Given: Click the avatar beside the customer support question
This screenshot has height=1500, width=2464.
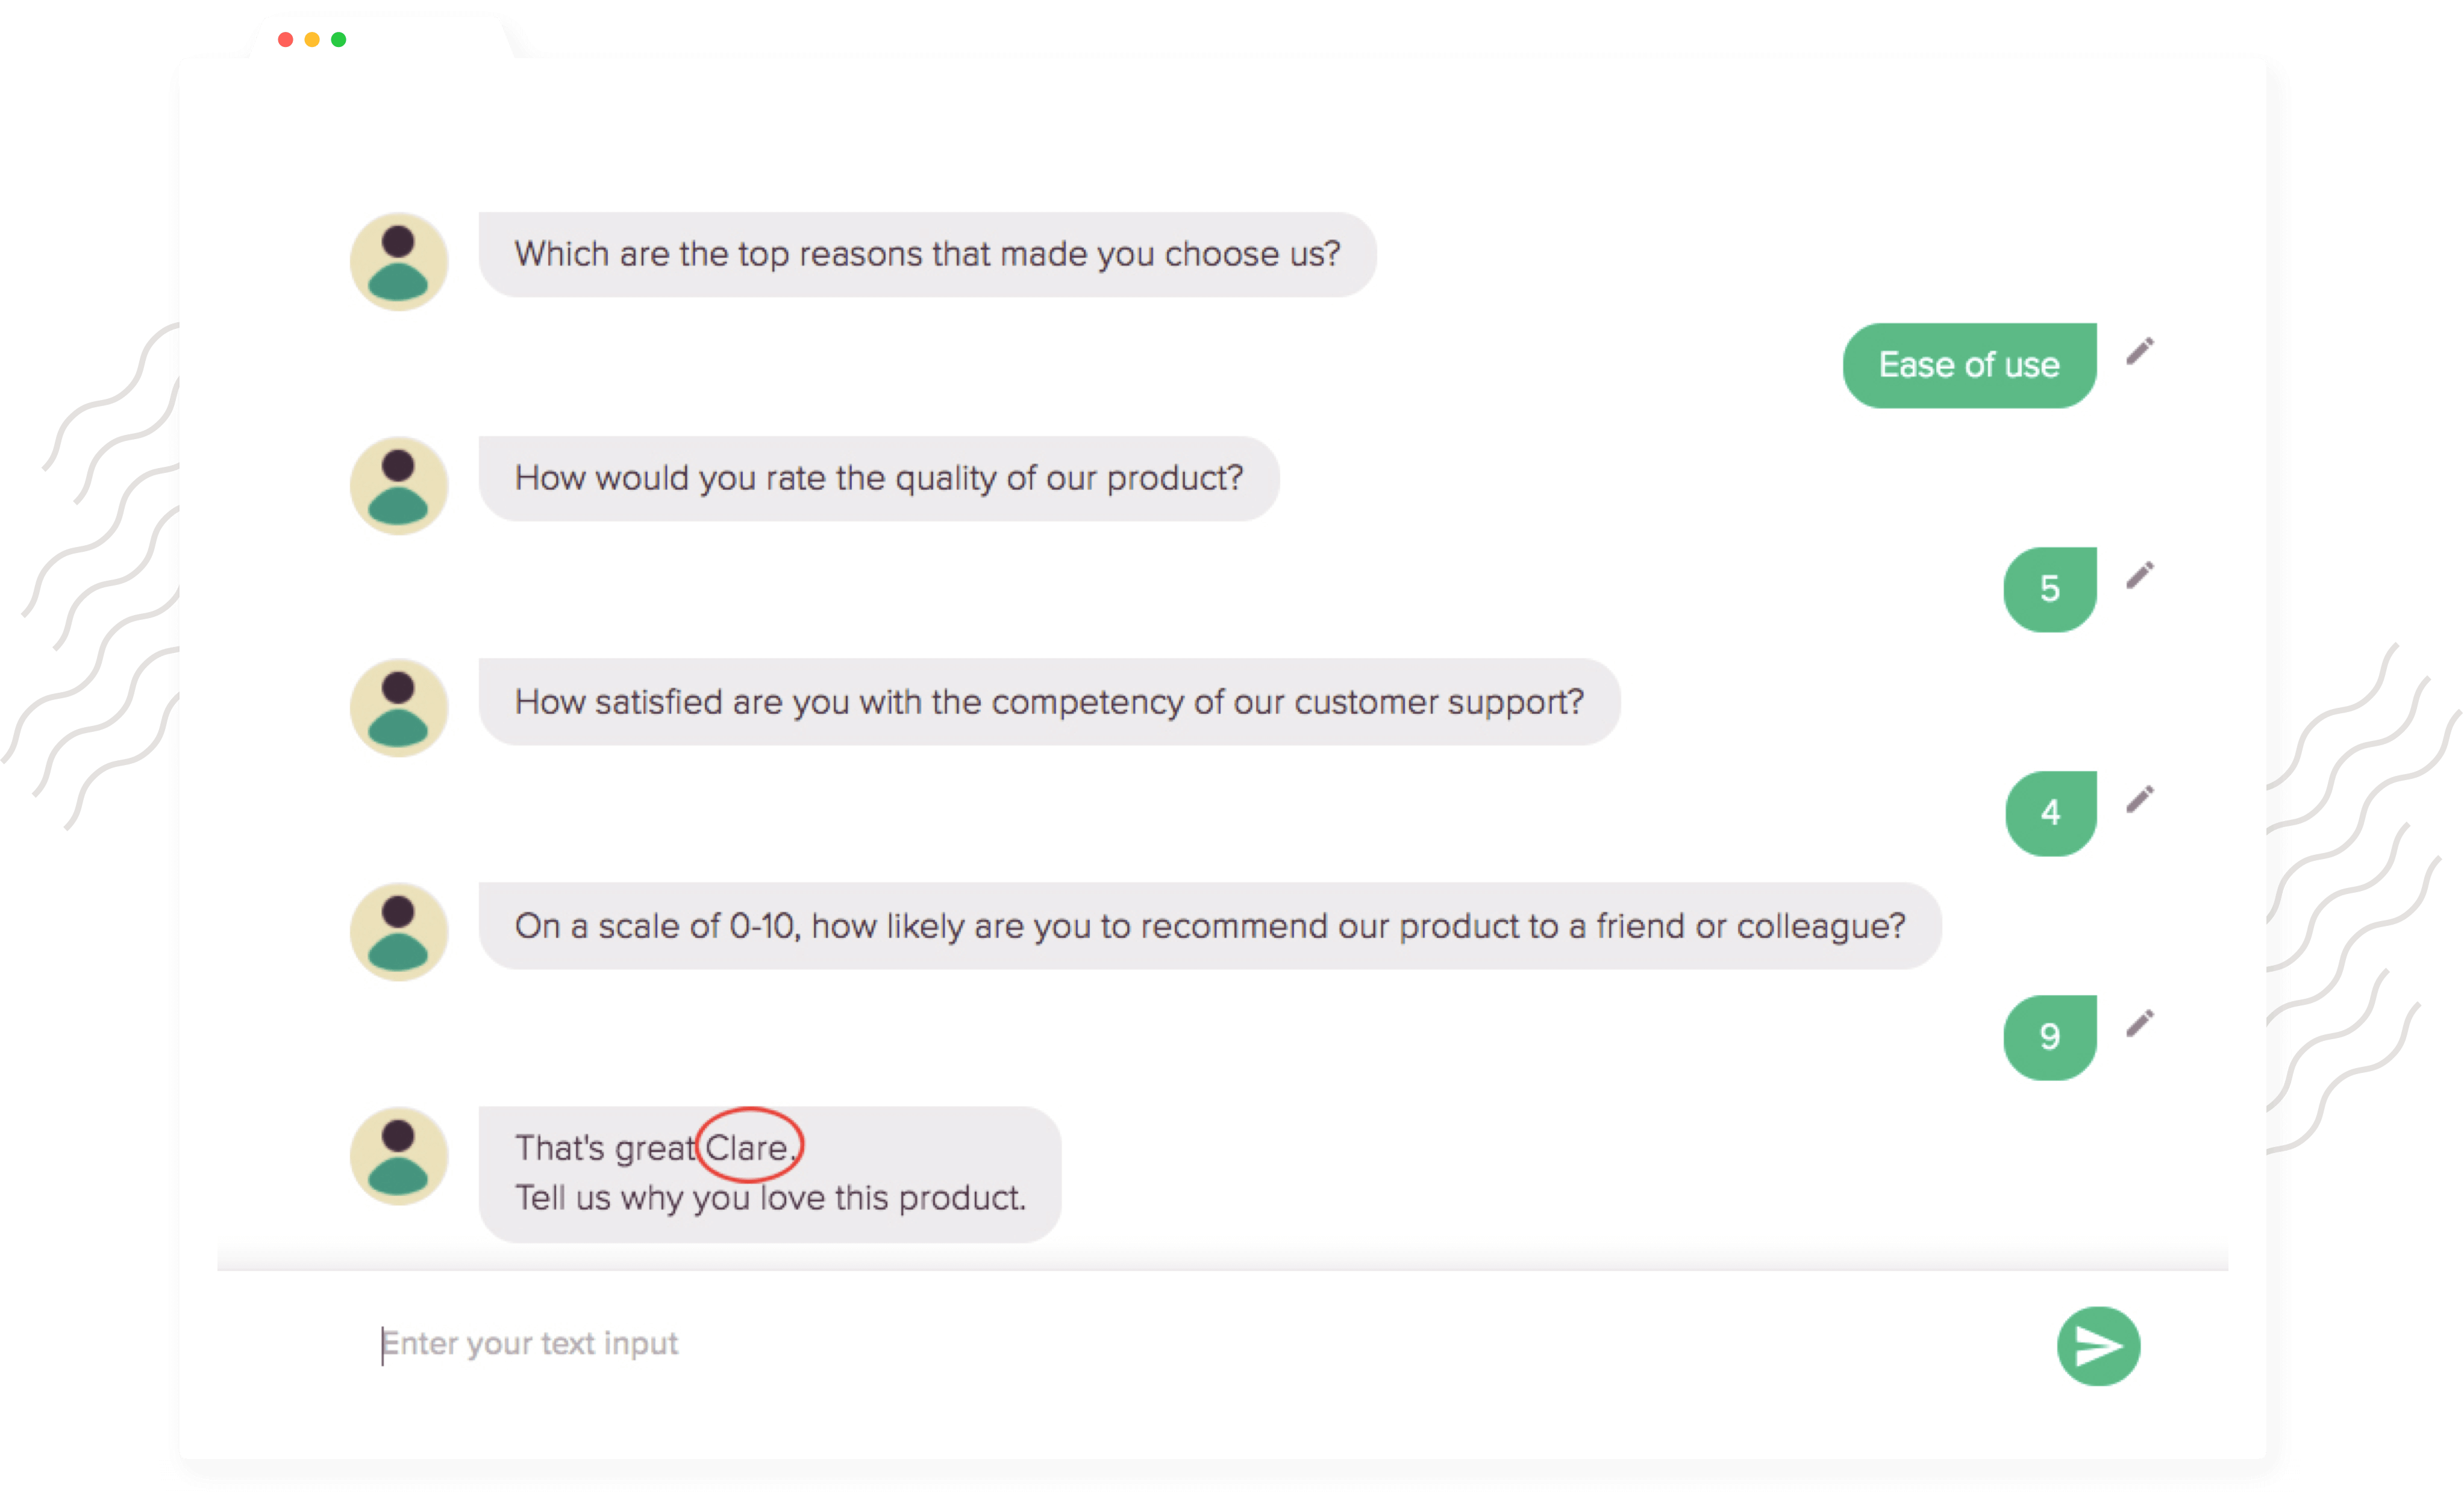Looking at the screenshot, I should [x=398, y=708].
